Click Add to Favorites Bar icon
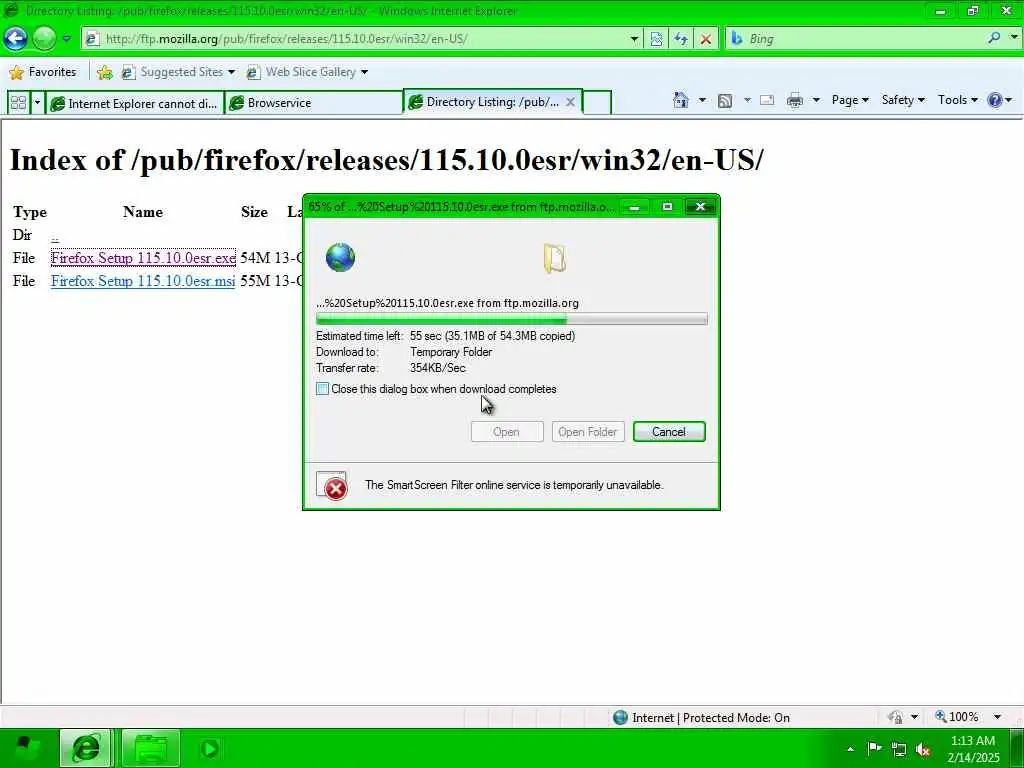This screenshot has height=768, width=1024. click(104, 72)
